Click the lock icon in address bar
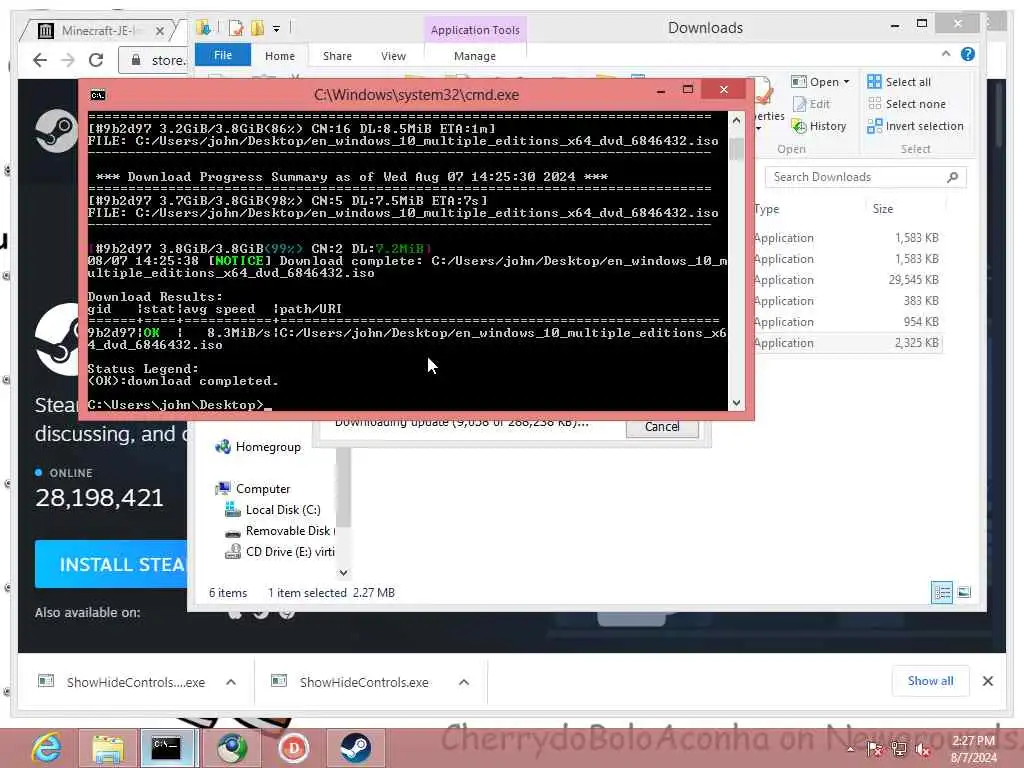1024x768 pixels. (136, 60)
